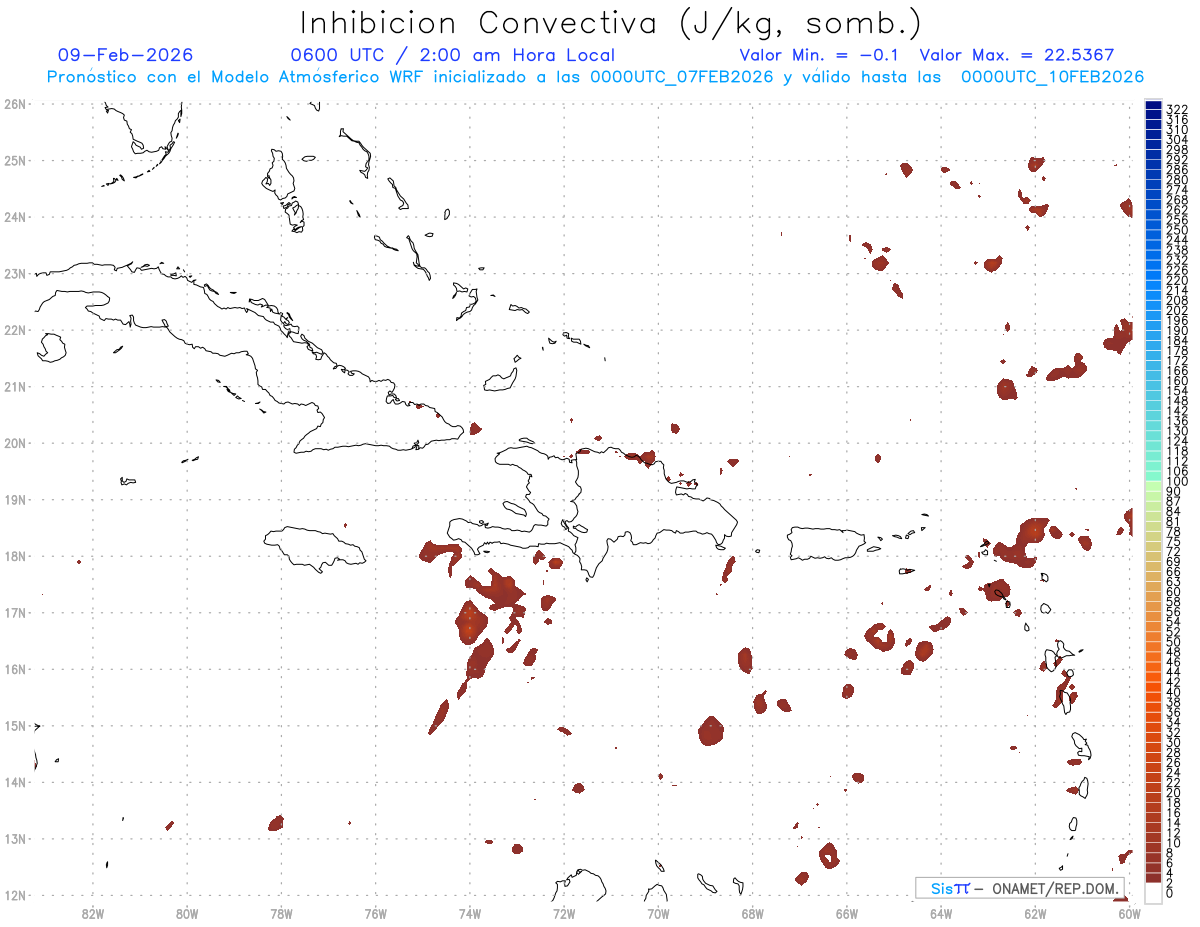Click the darkest blue swatch atop the color scale
The image size is (1200, 927).
coord(1153,105)
